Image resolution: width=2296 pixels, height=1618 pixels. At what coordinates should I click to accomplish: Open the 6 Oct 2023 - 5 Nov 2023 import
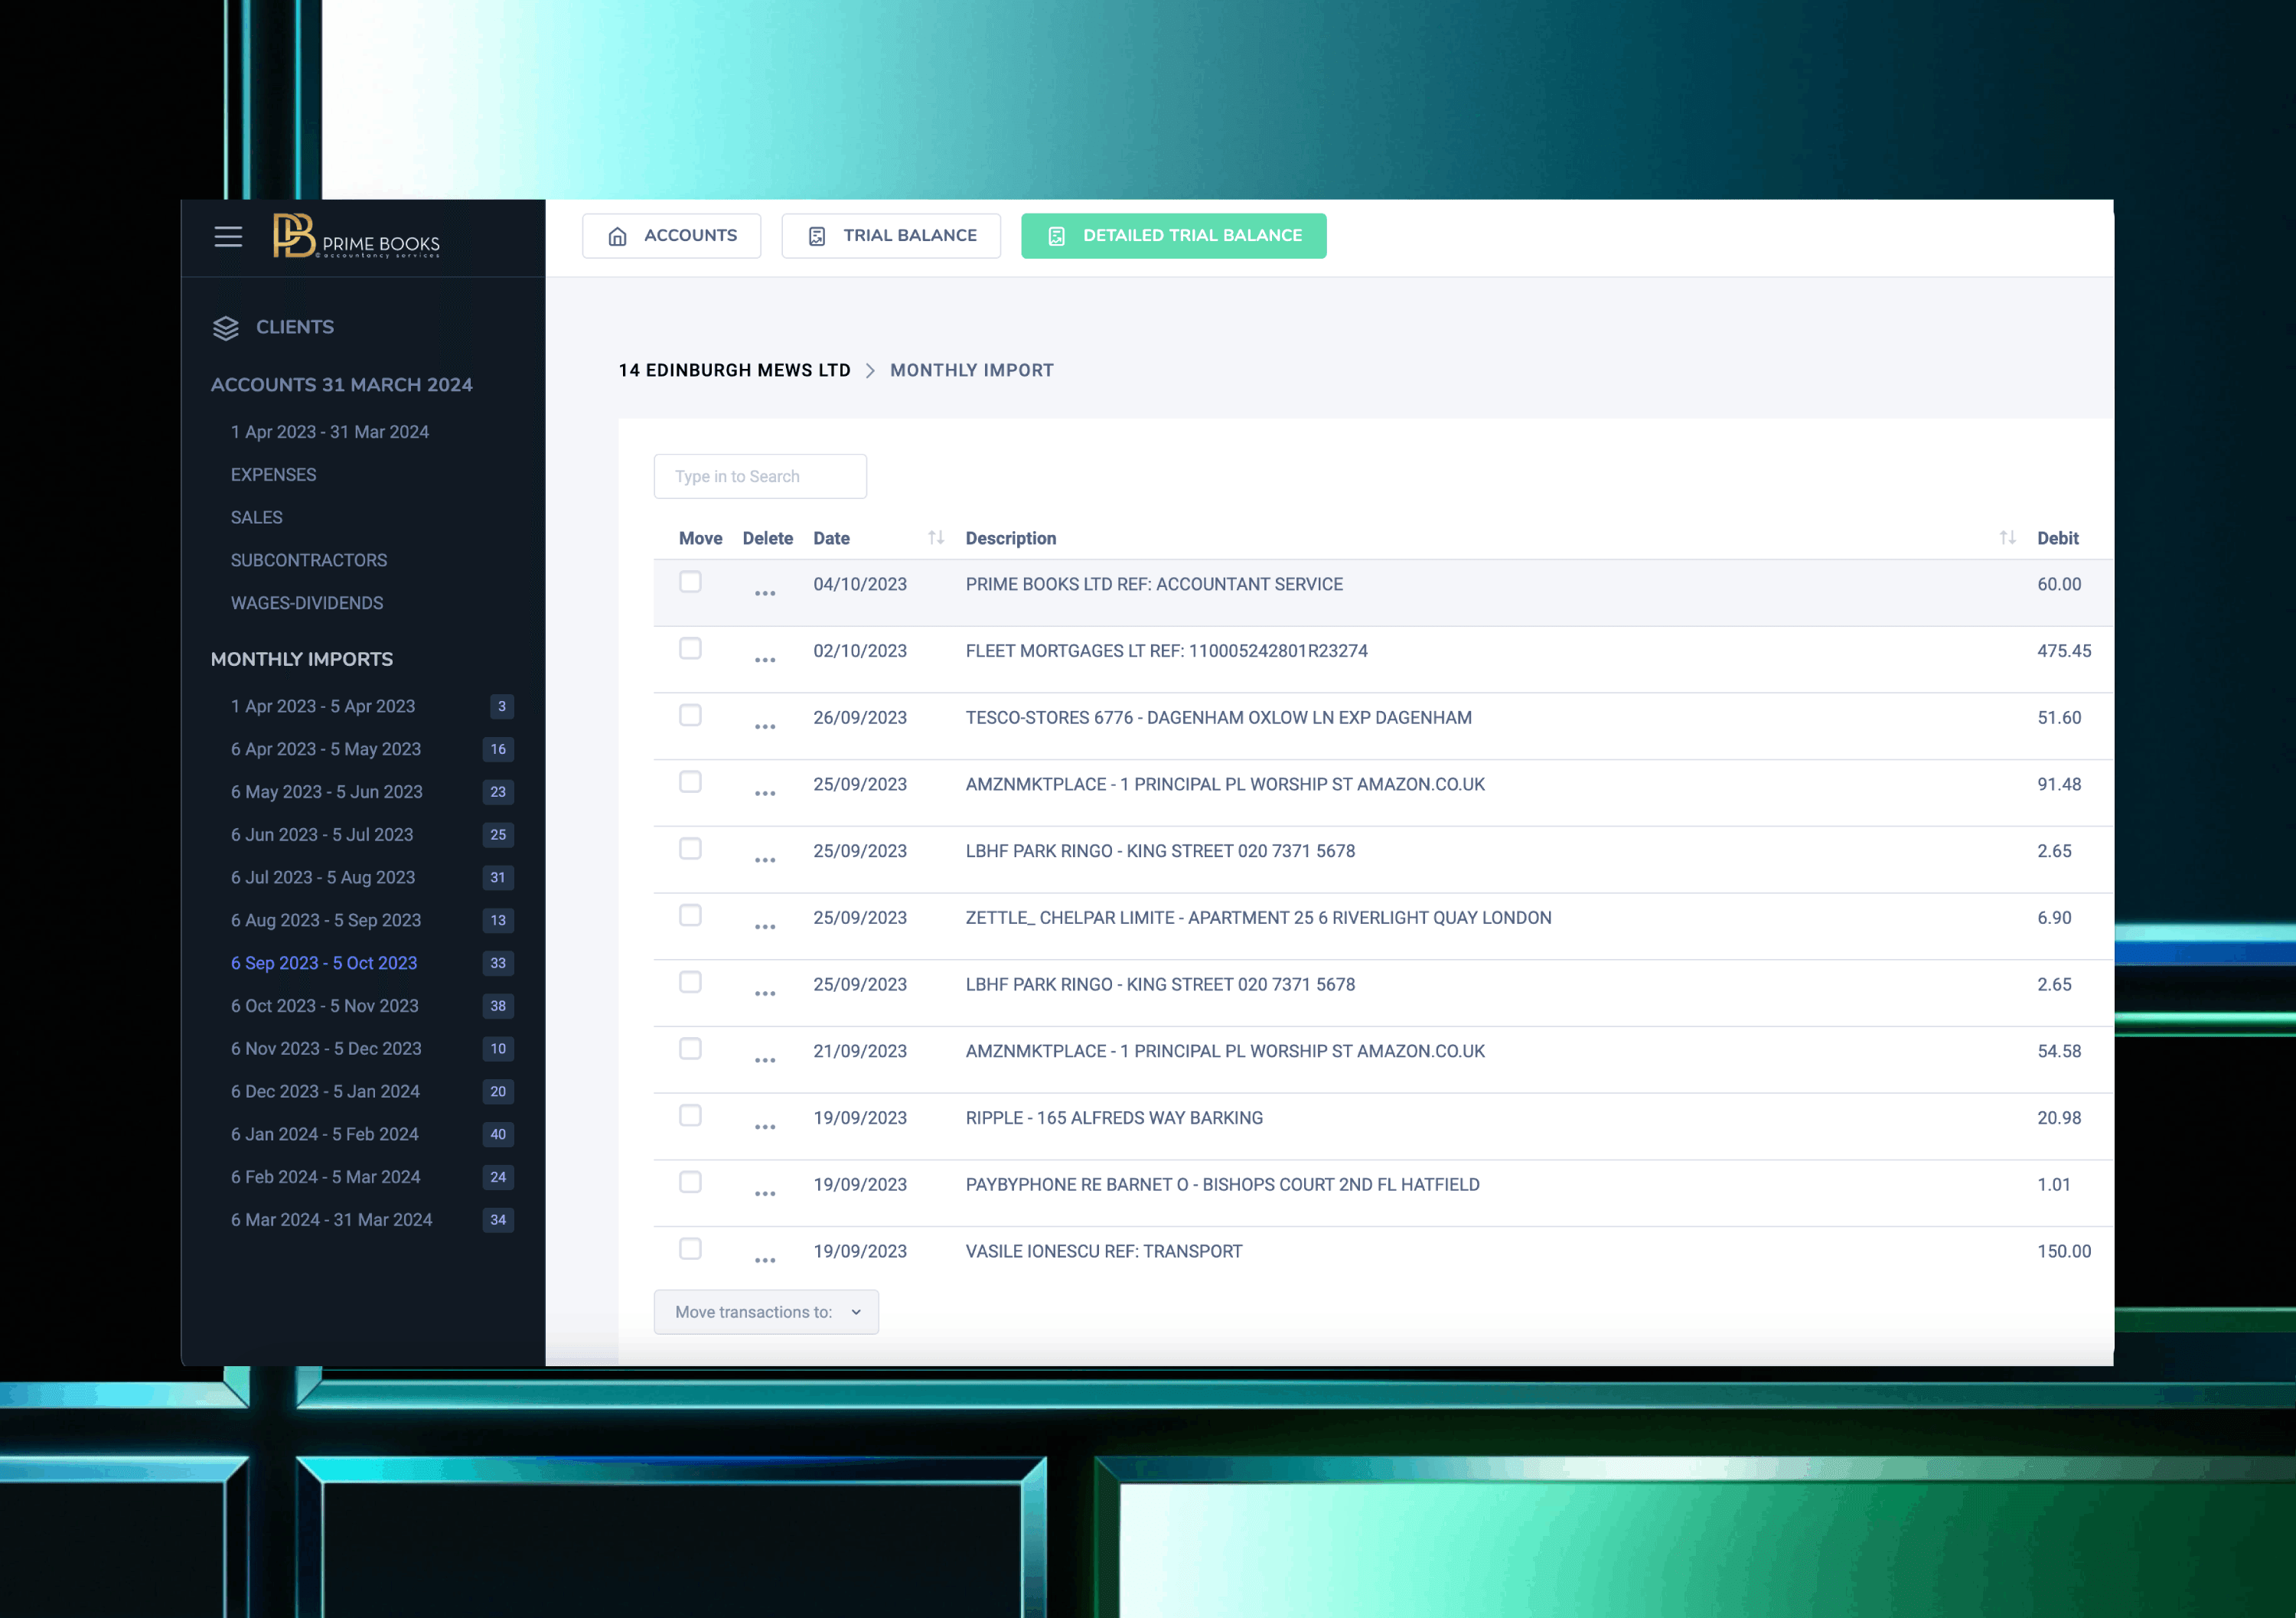325,1006
